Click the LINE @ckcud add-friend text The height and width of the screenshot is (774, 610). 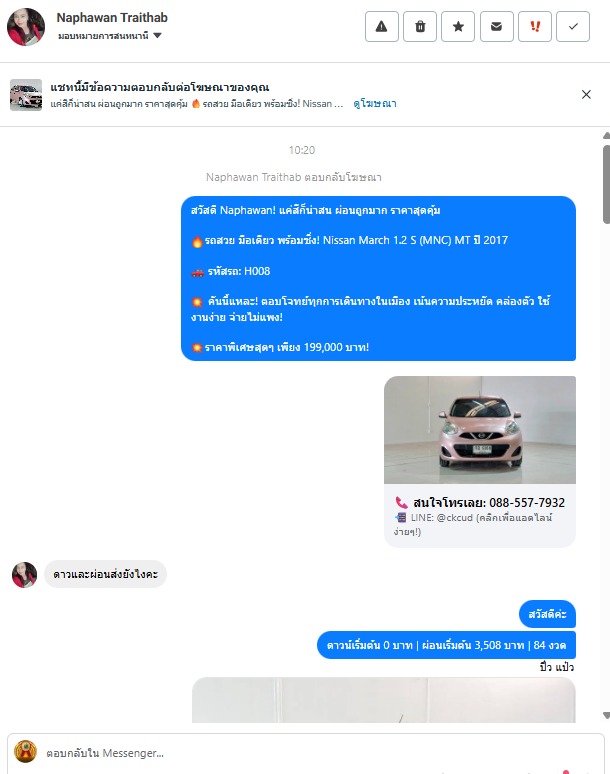(473, 524)
